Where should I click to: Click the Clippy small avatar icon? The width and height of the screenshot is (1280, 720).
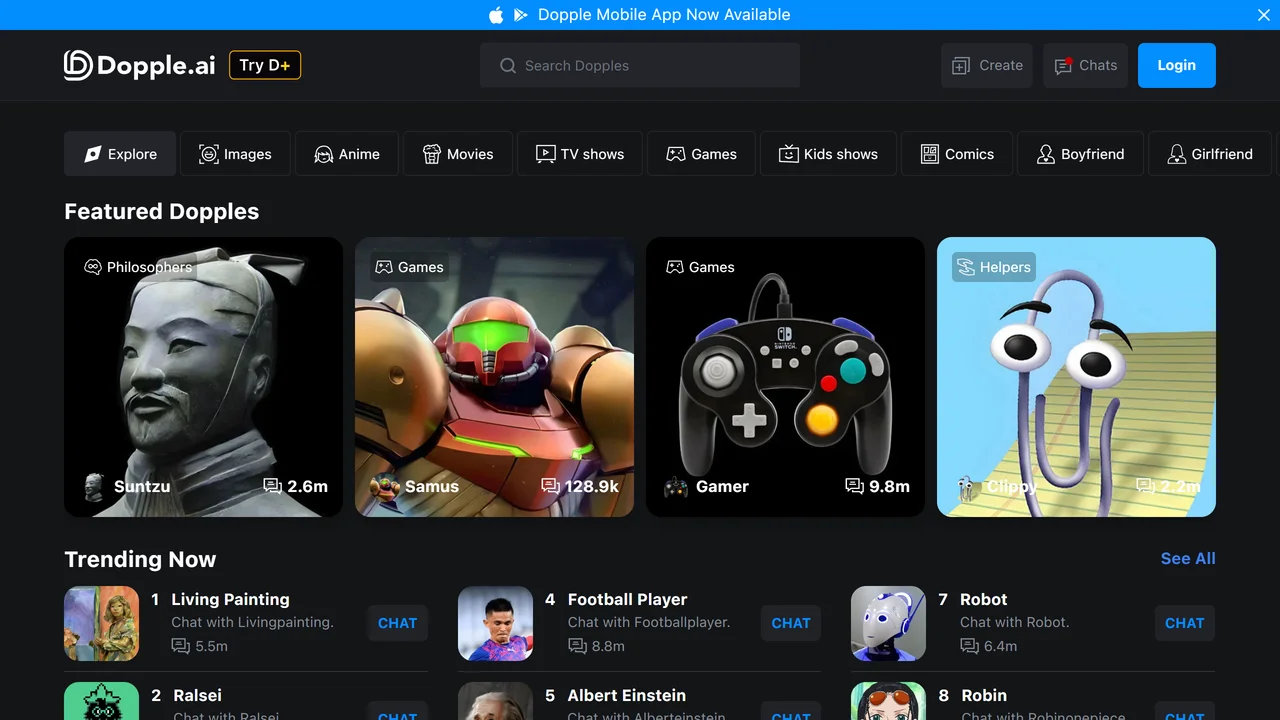click(x=967, y=487)
